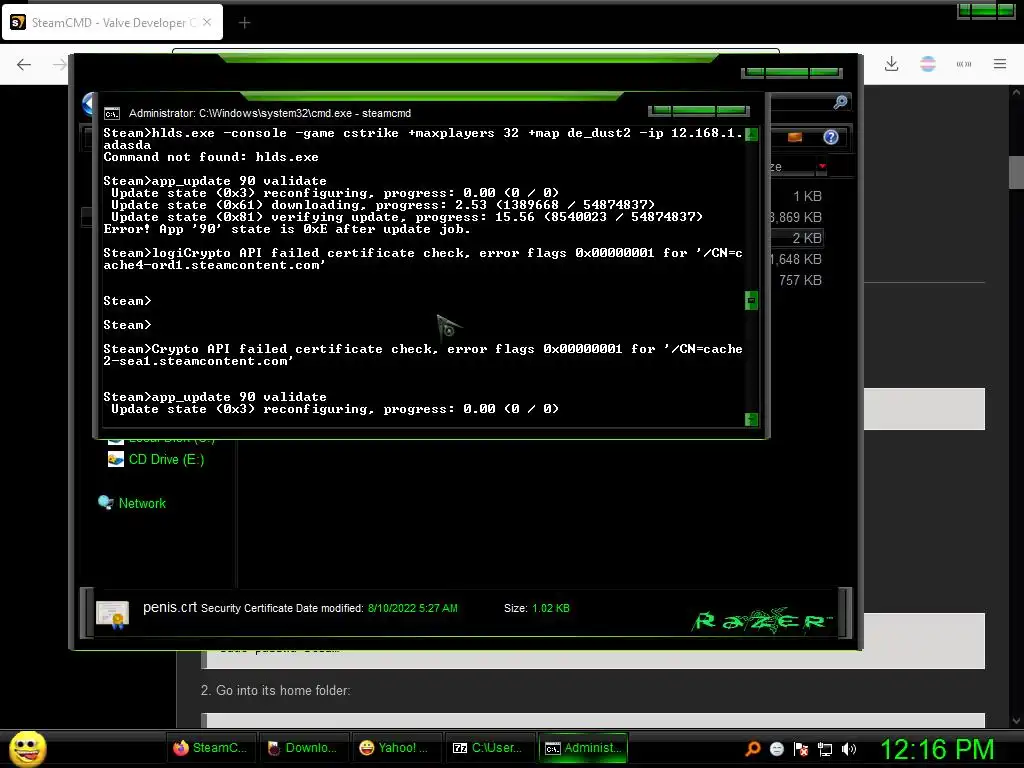Switch to the 7-Zip C:\User... taskbar button
1024x768 pixels.
489,748
